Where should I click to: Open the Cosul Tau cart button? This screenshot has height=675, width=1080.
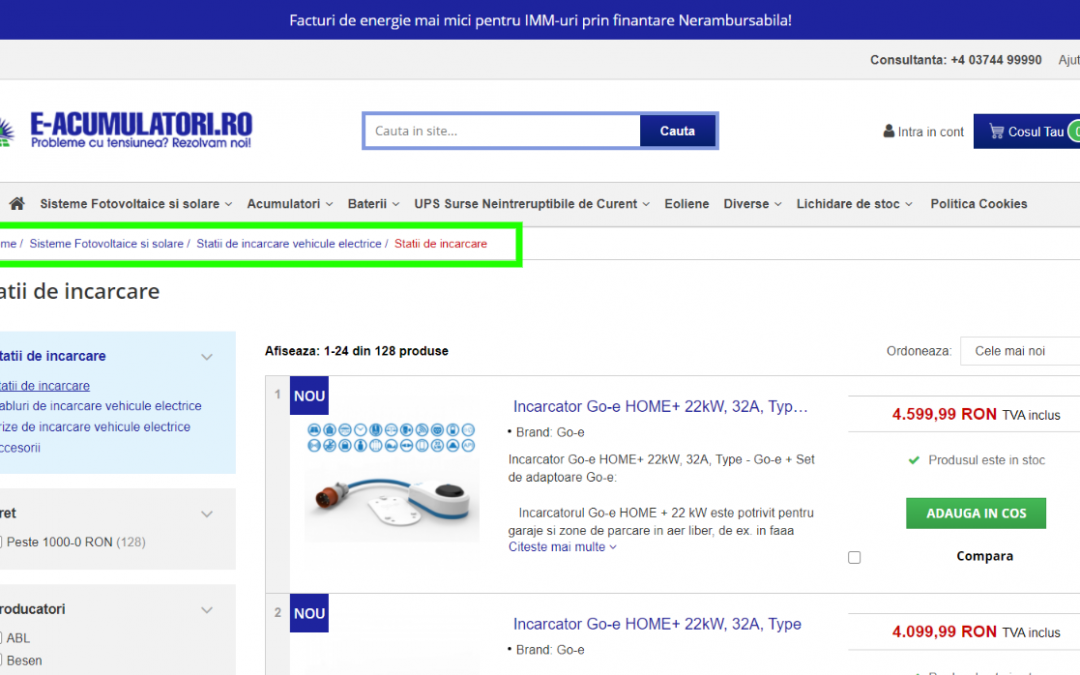(x=1027, y=131)
